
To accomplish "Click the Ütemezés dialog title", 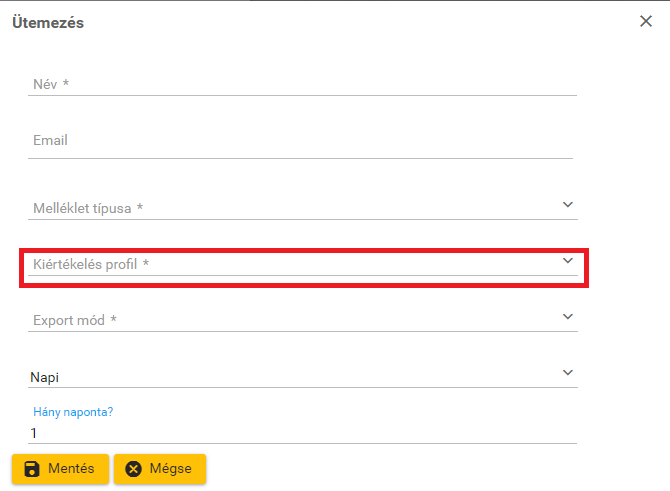I will click(47, 23).
